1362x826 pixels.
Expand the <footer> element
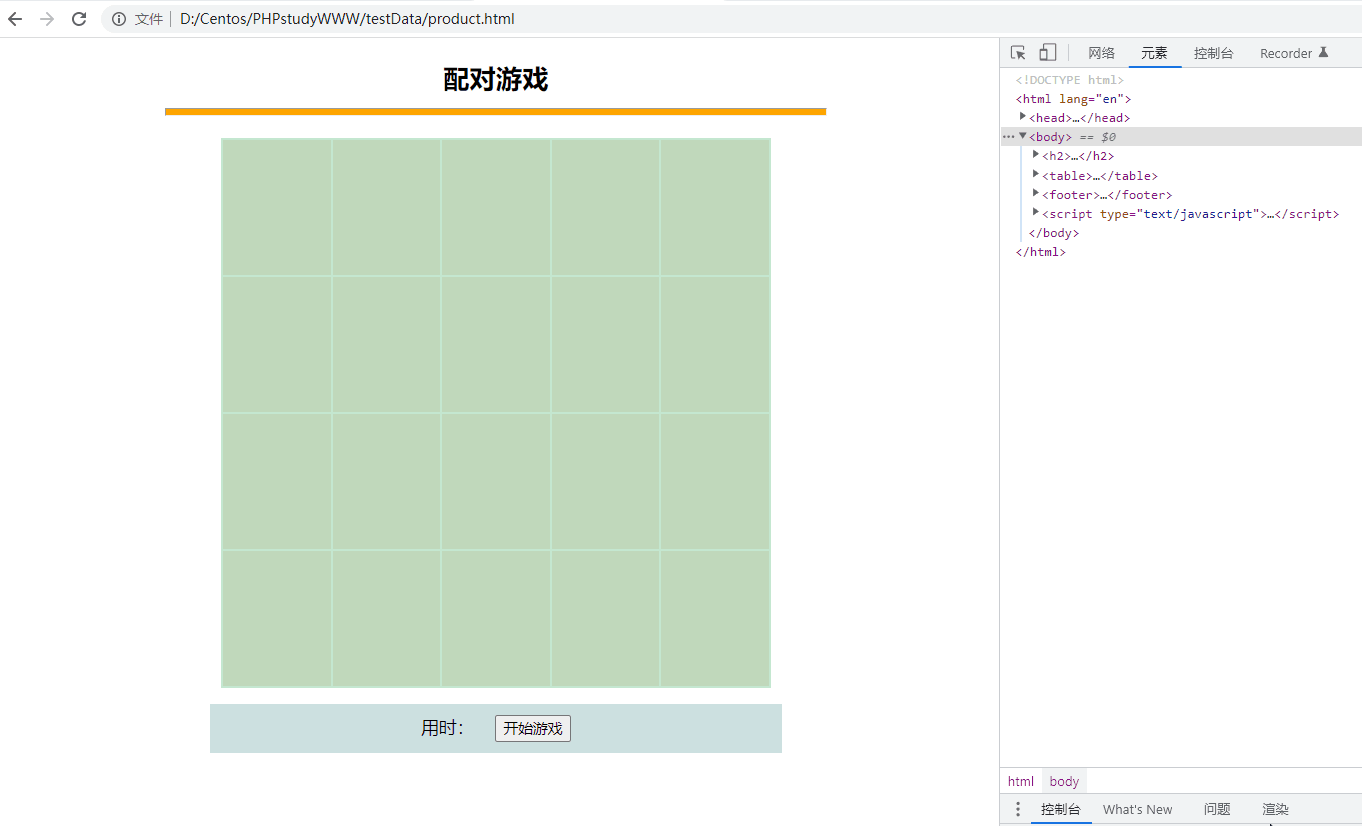[x=1036, y=194]
